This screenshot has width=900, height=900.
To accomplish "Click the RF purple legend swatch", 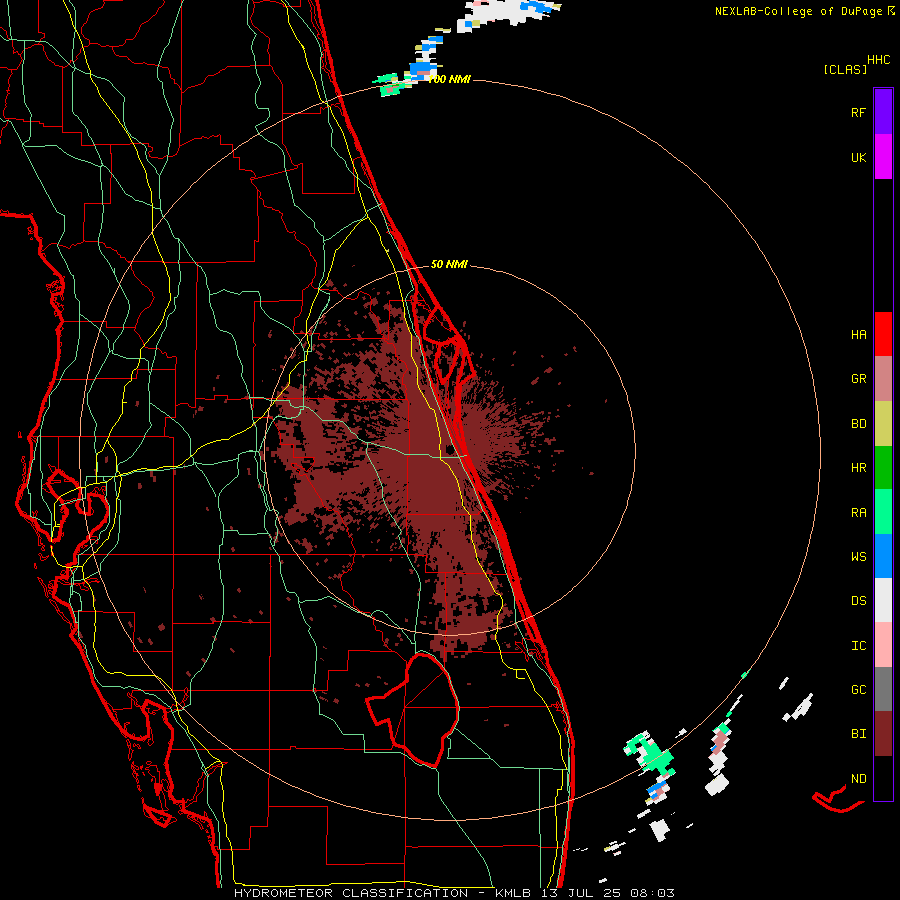I will click(883, 111).
